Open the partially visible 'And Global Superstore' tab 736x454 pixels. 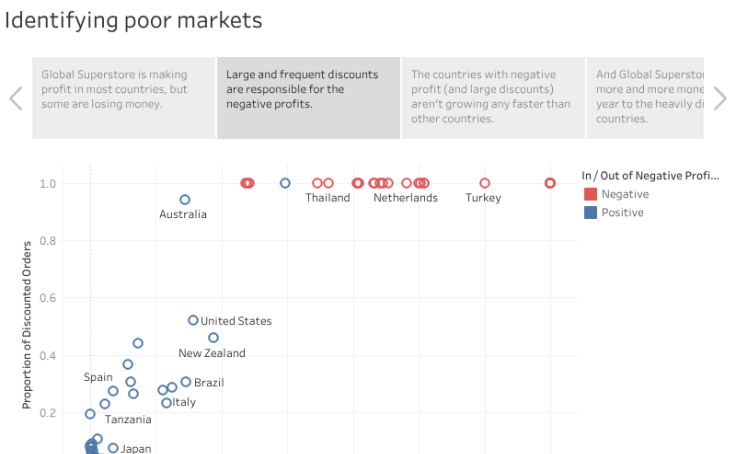648,97
